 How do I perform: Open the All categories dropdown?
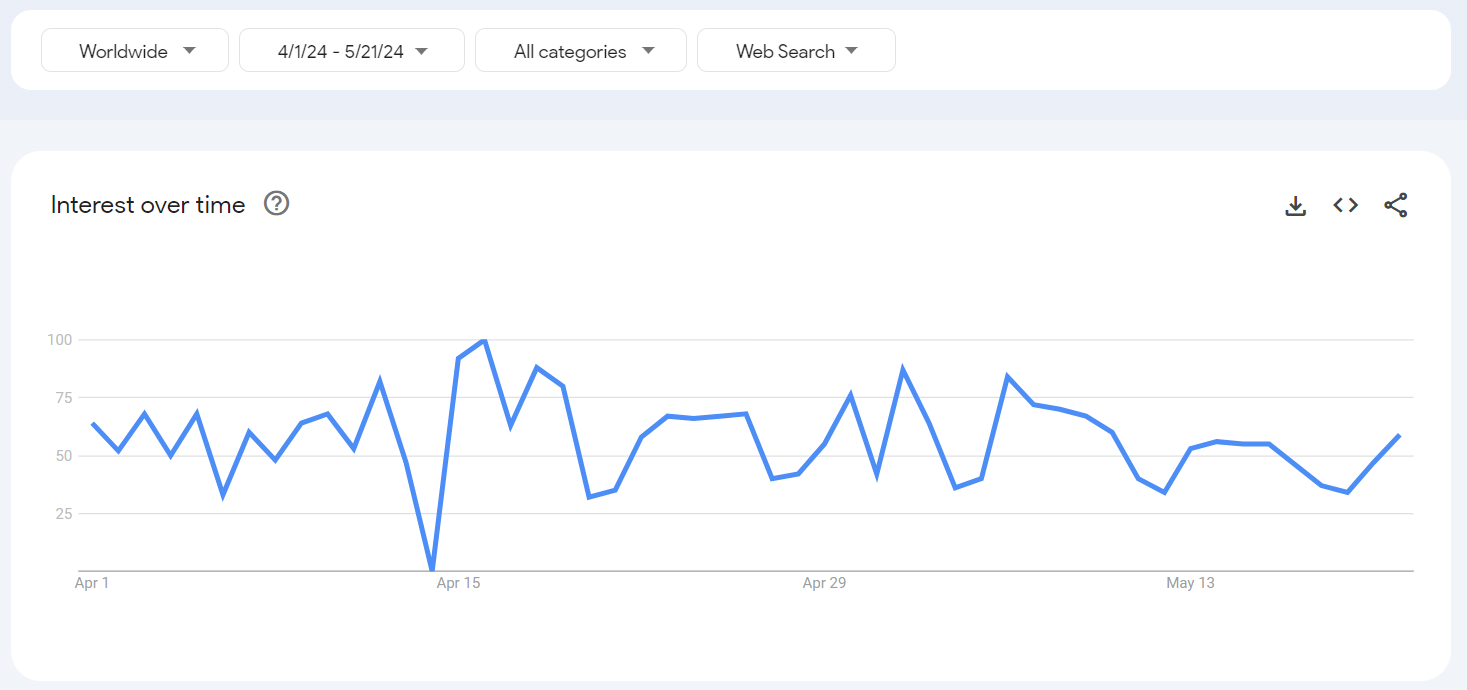(581, 51)
